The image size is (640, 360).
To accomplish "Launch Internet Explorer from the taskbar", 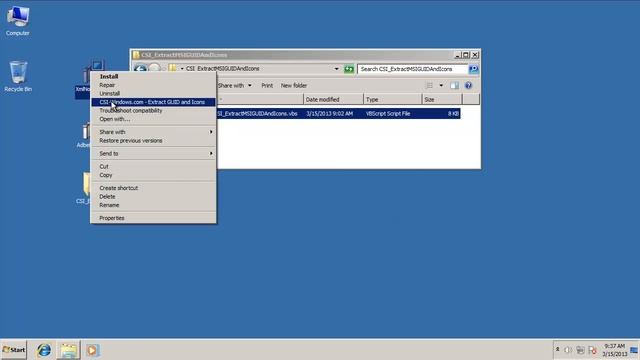I will point(44,350).
